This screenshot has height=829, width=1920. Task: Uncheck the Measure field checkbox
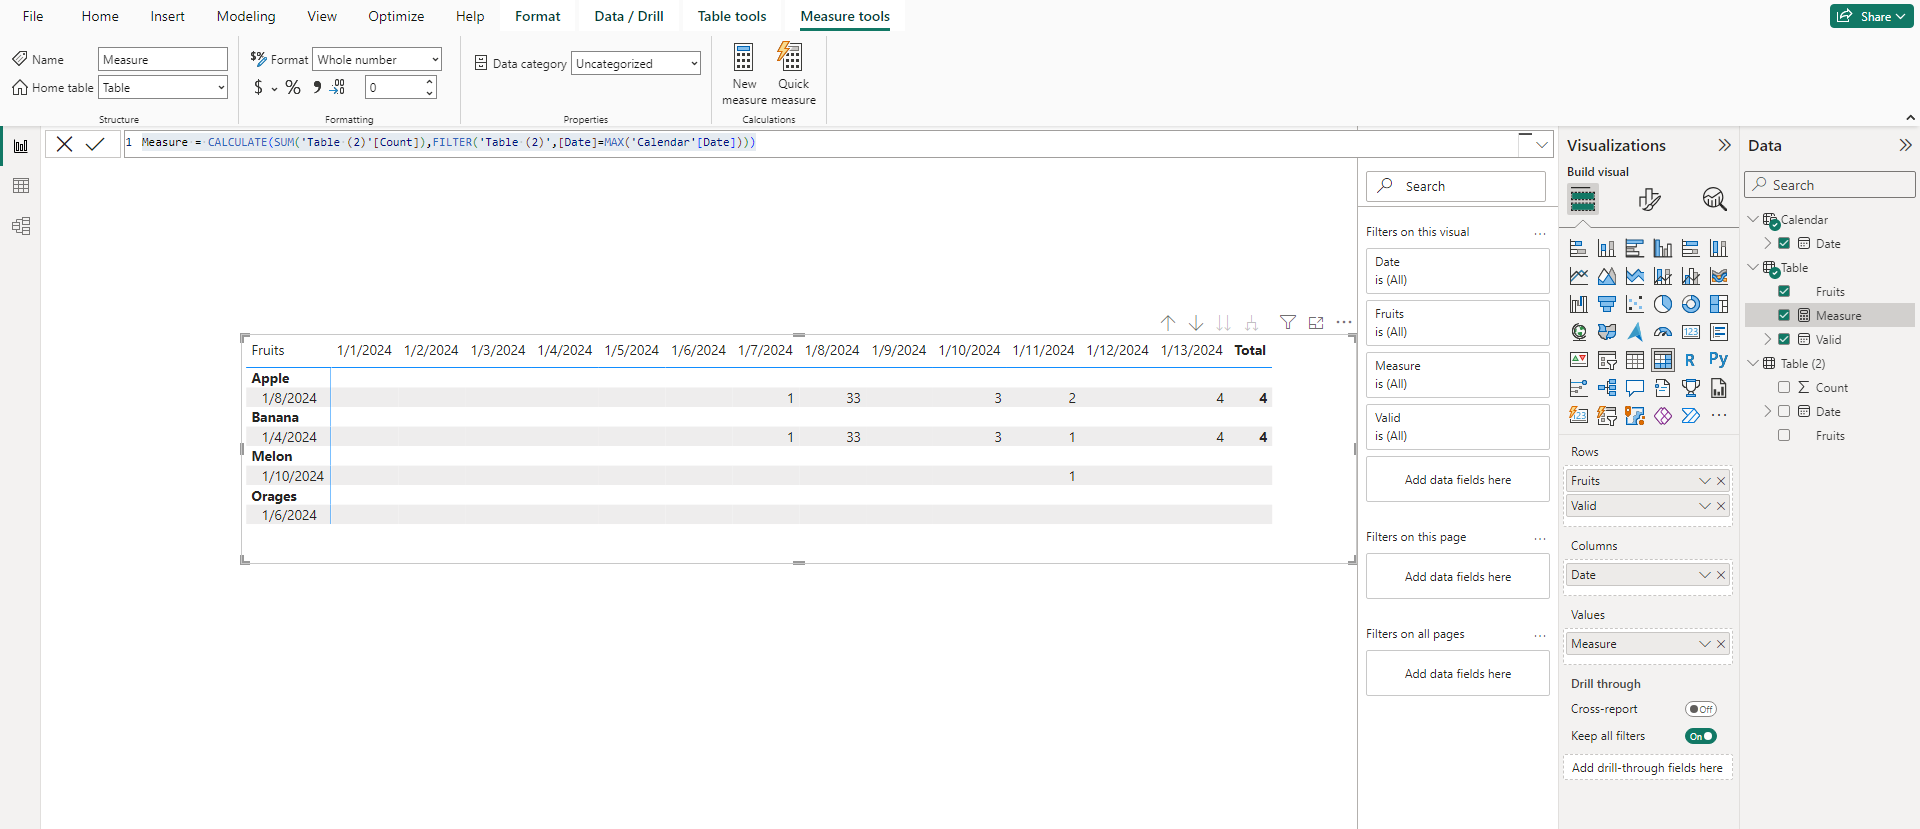(1784, 315)
